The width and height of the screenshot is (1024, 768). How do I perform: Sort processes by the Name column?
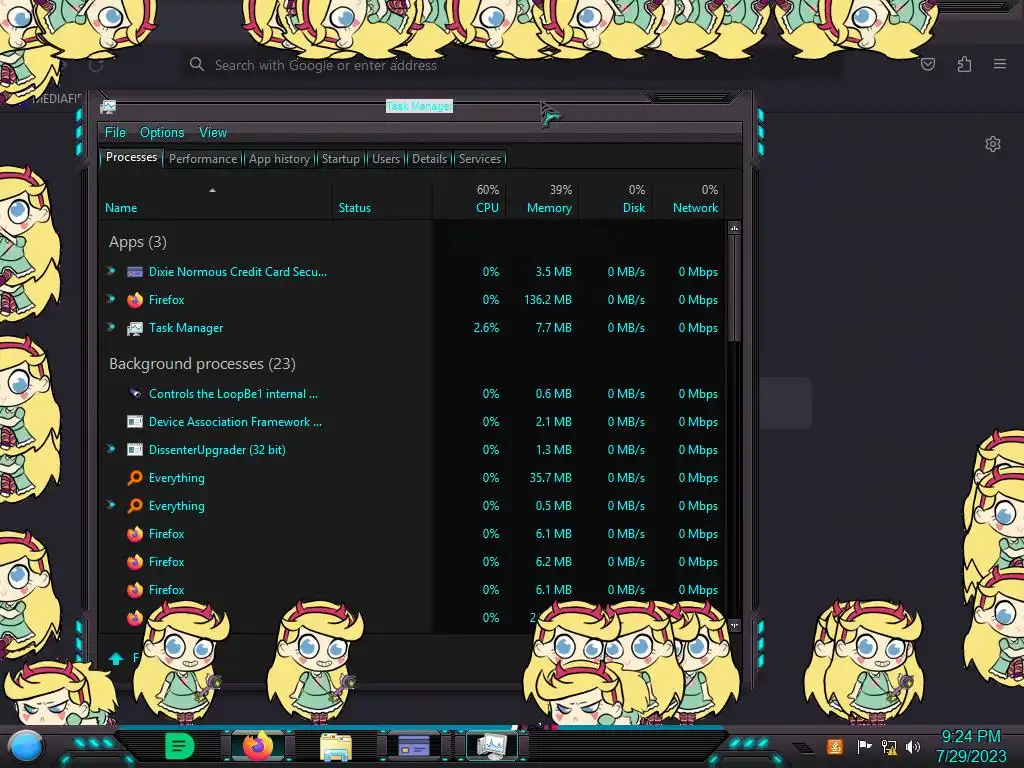coord(215,199)
